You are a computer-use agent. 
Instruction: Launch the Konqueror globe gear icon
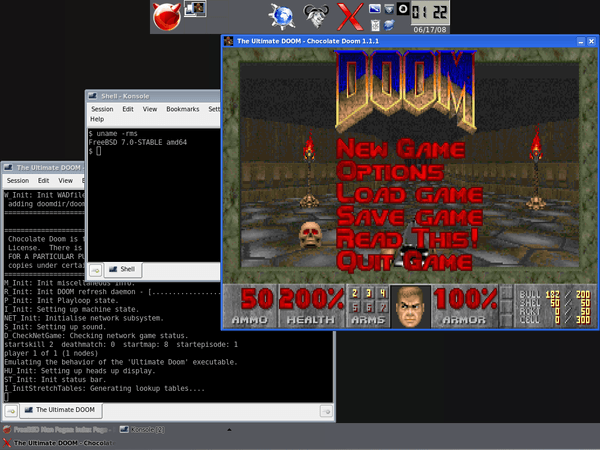click(x=282, y=17)
